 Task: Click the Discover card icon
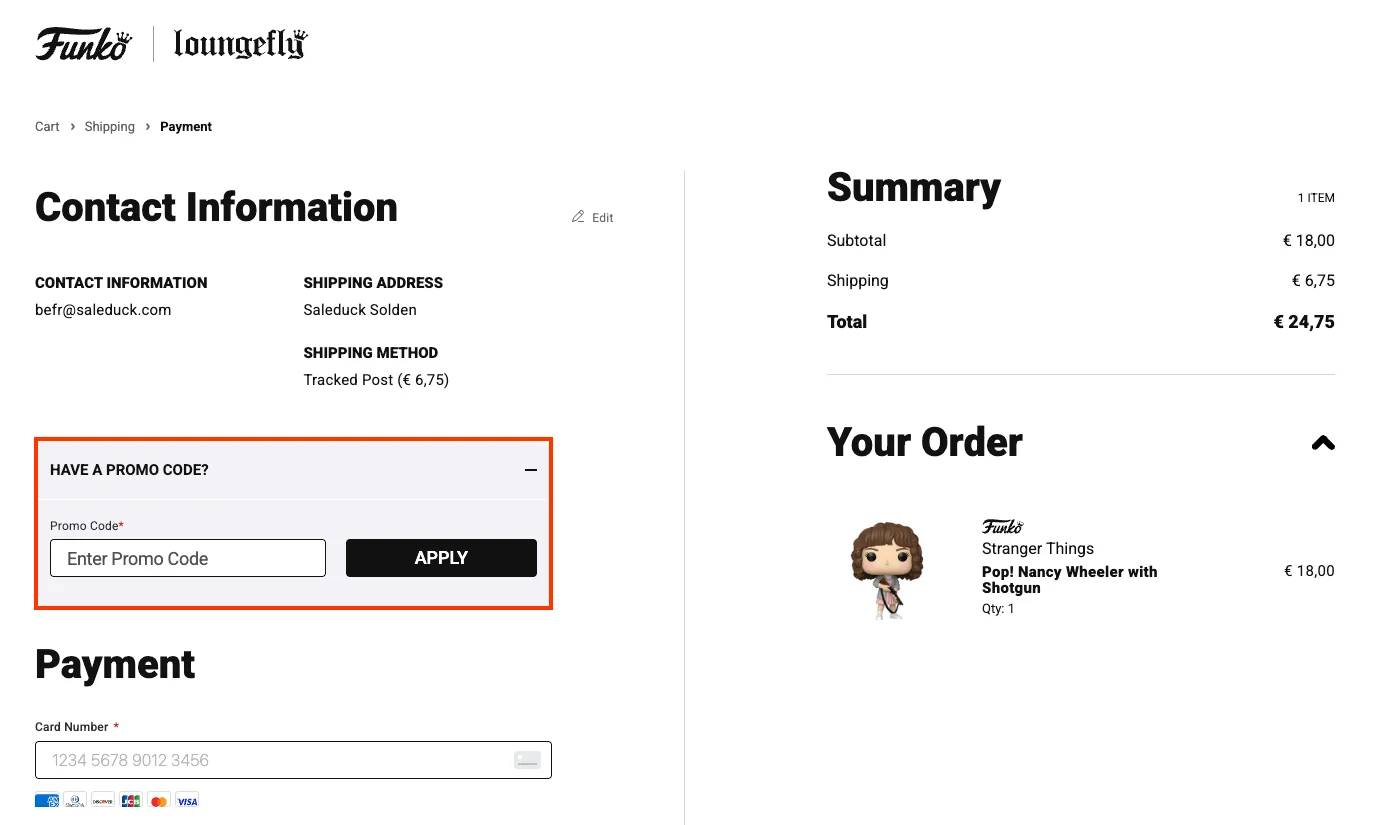pos(102,800)
